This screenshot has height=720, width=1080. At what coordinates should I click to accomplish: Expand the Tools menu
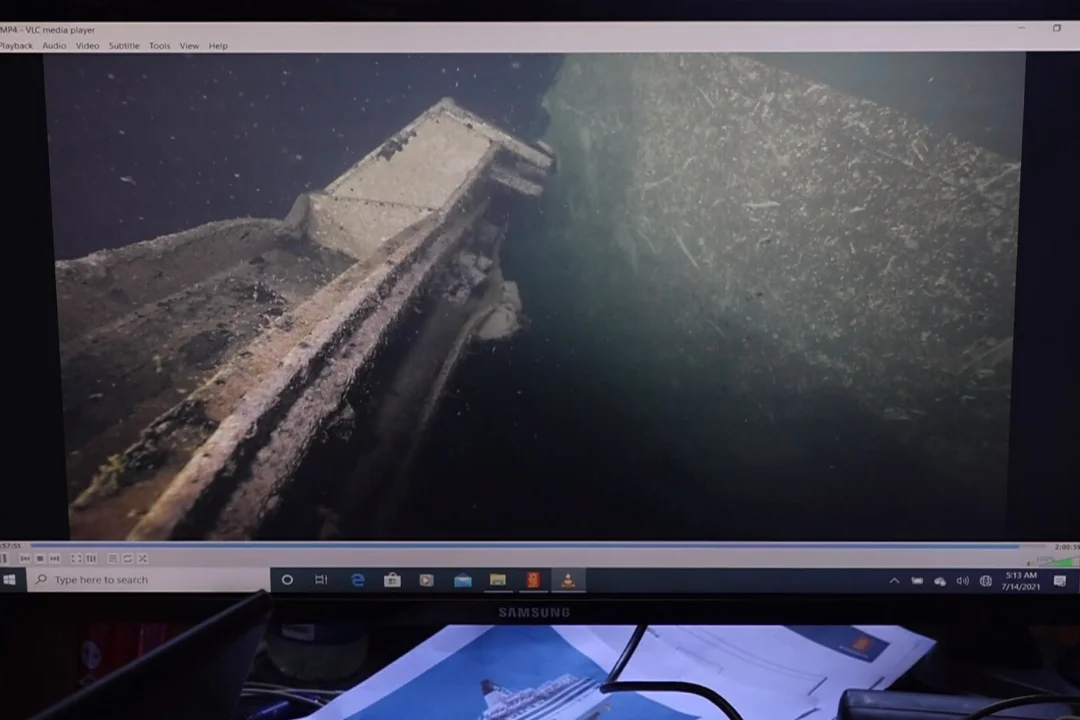(159, 46)
